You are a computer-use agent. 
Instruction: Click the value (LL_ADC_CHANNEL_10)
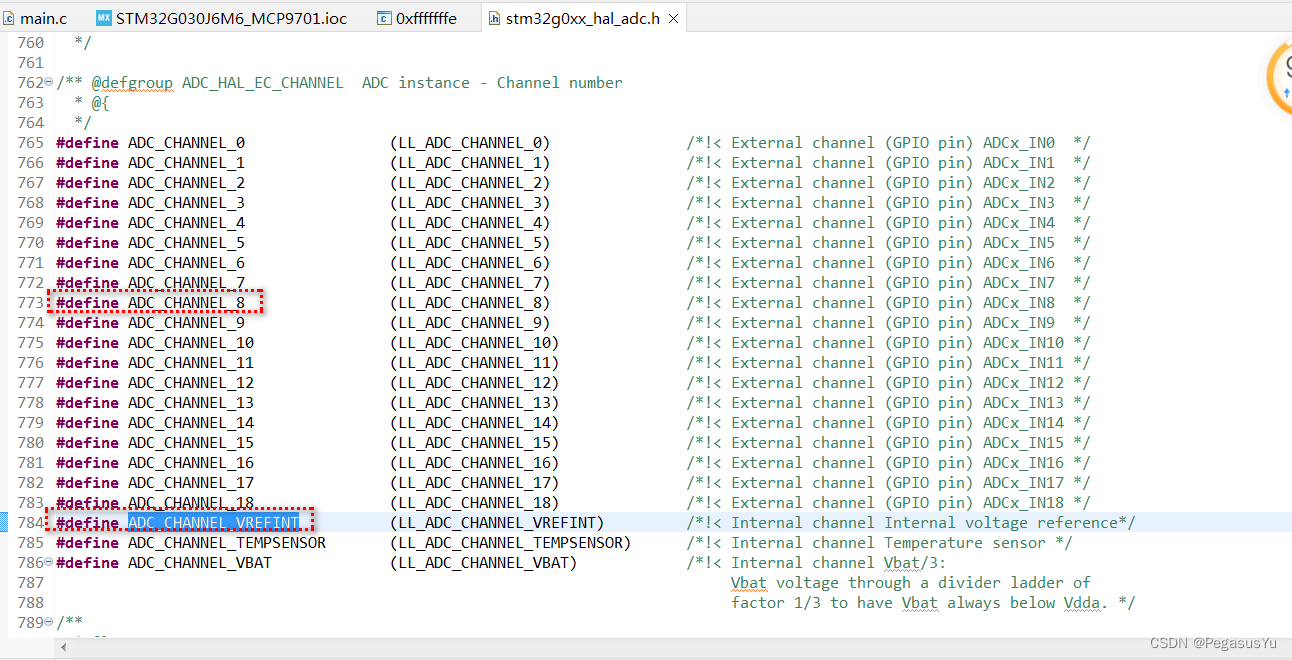point(475,342)
